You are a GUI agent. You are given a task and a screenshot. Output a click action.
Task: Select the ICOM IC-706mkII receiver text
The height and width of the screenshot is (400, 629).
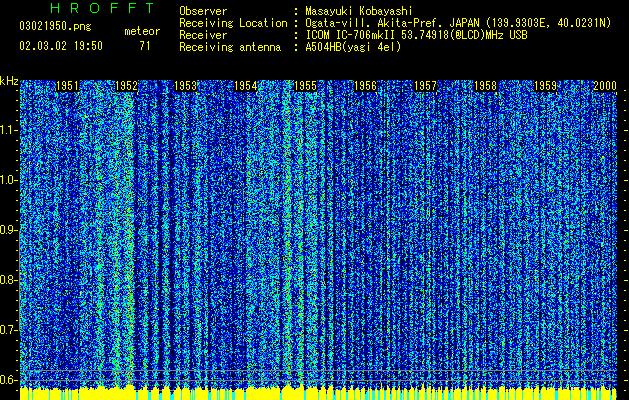(x=416, y=35)
